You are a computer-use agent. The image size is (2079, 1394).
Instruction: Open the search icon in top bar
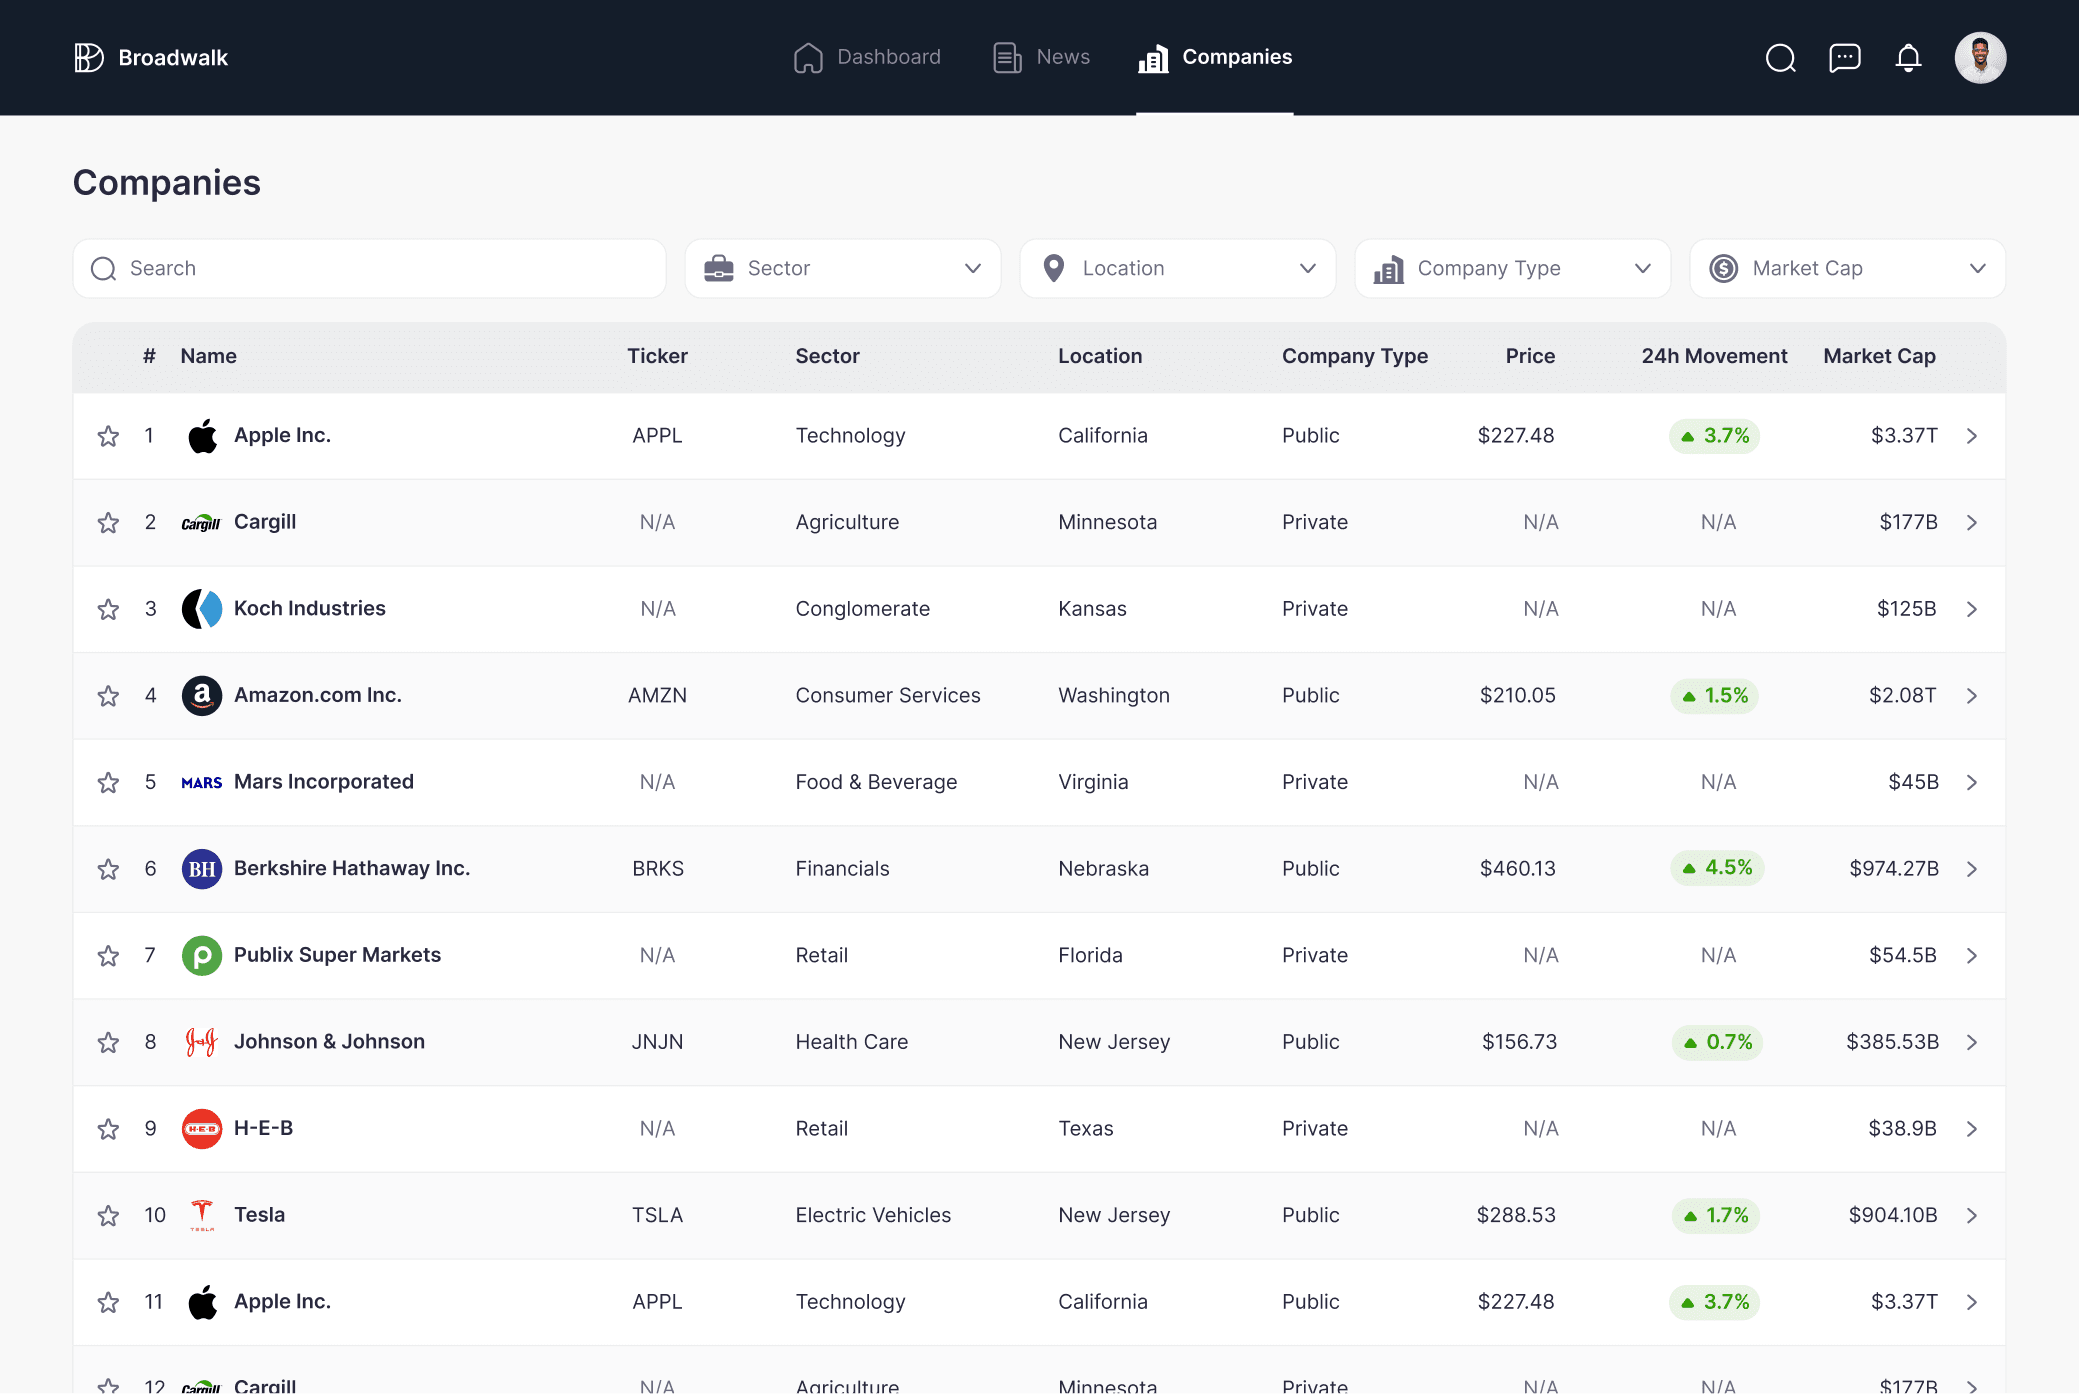1780,58
